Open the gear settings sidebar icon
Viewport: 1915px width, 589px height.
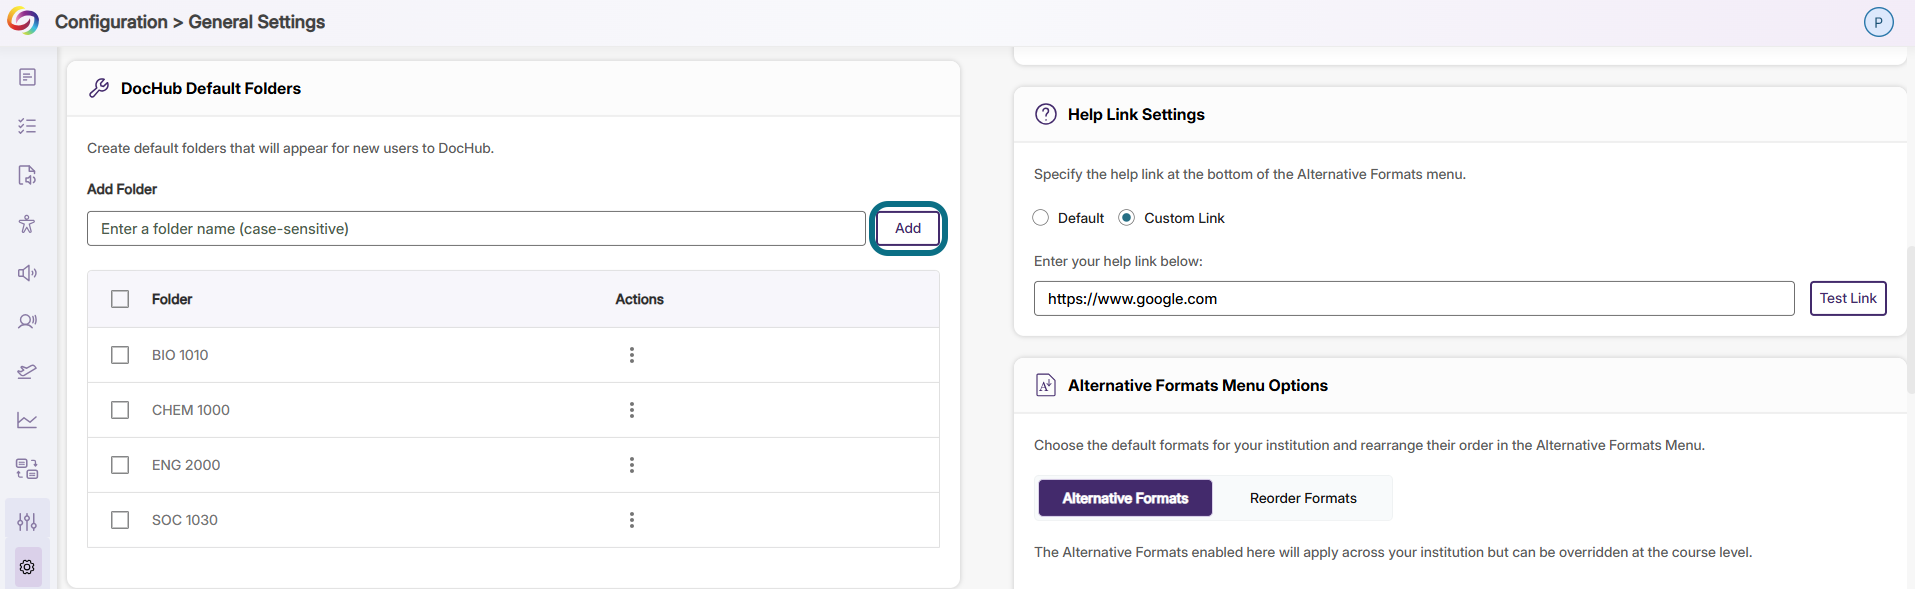pos(27,567)
